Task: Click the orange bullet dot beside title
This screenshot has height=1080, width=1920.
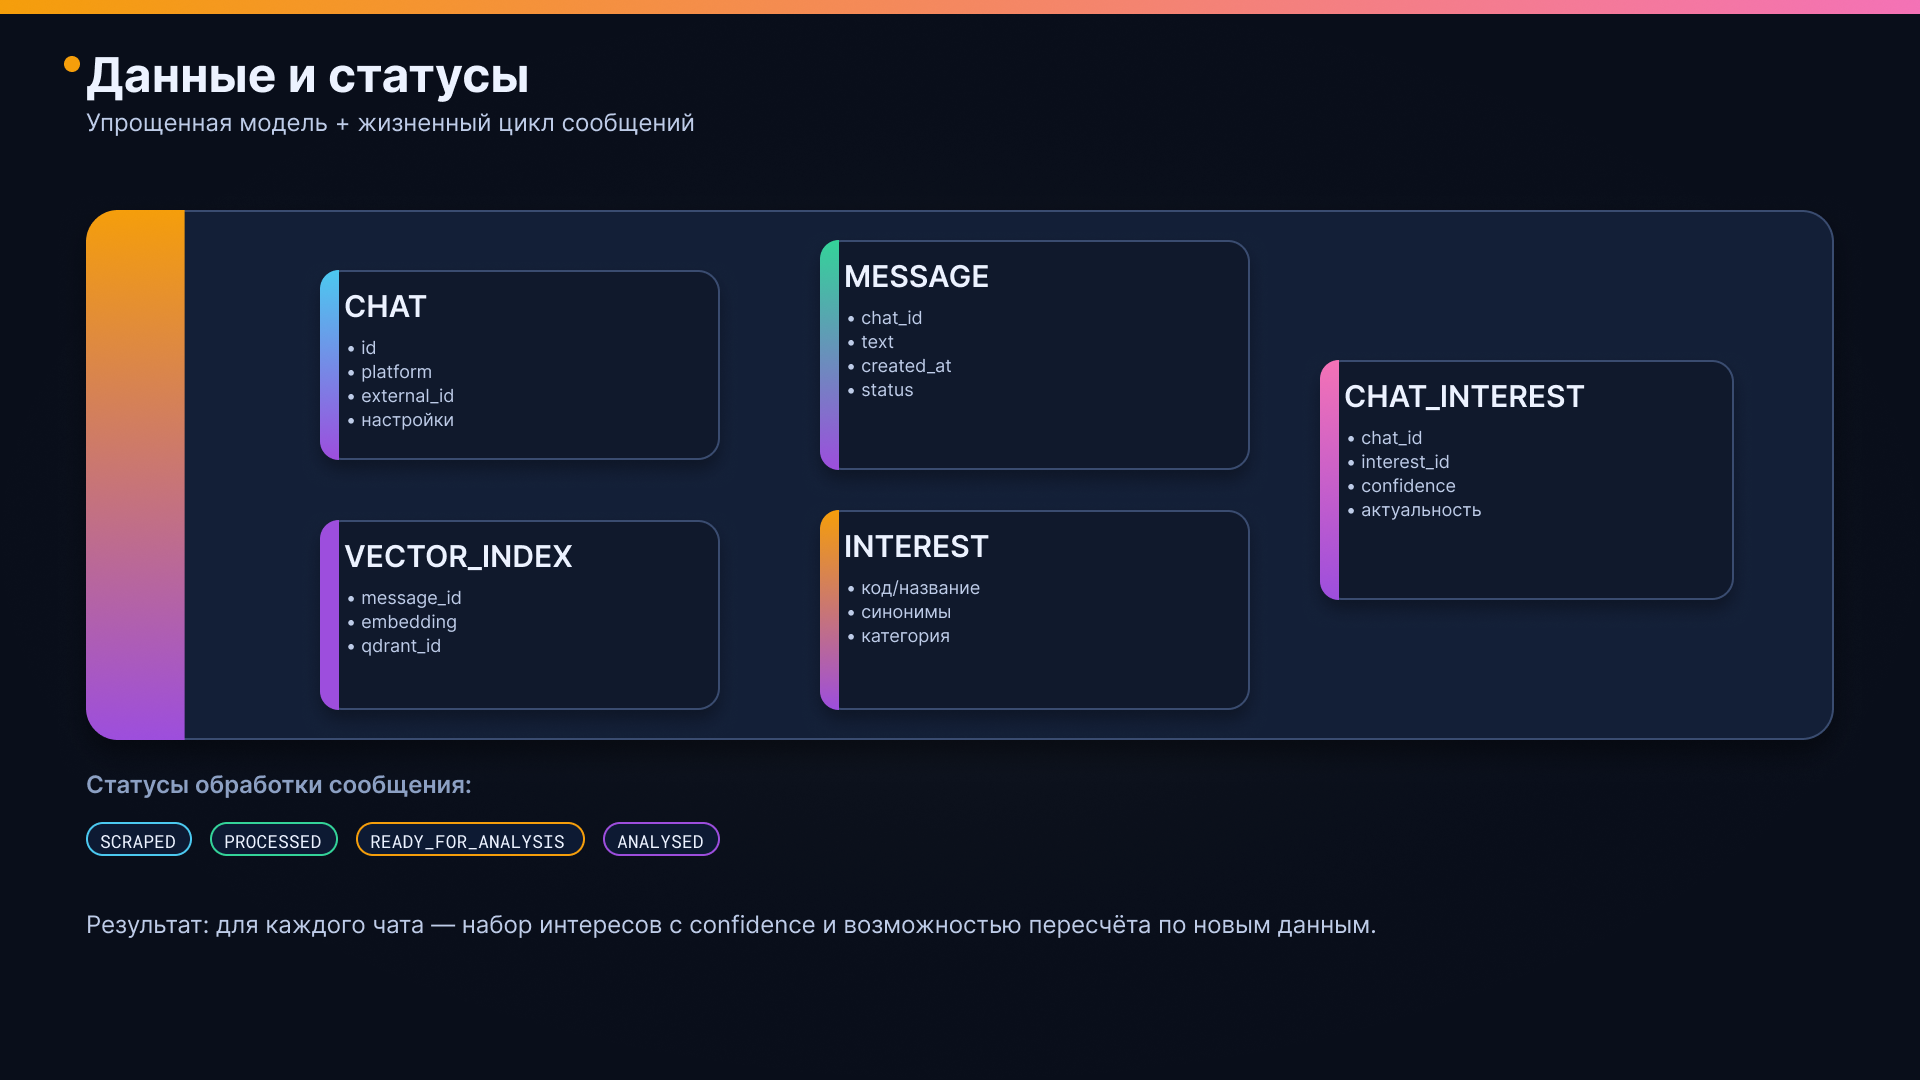Action: click(x=72, y=64)
